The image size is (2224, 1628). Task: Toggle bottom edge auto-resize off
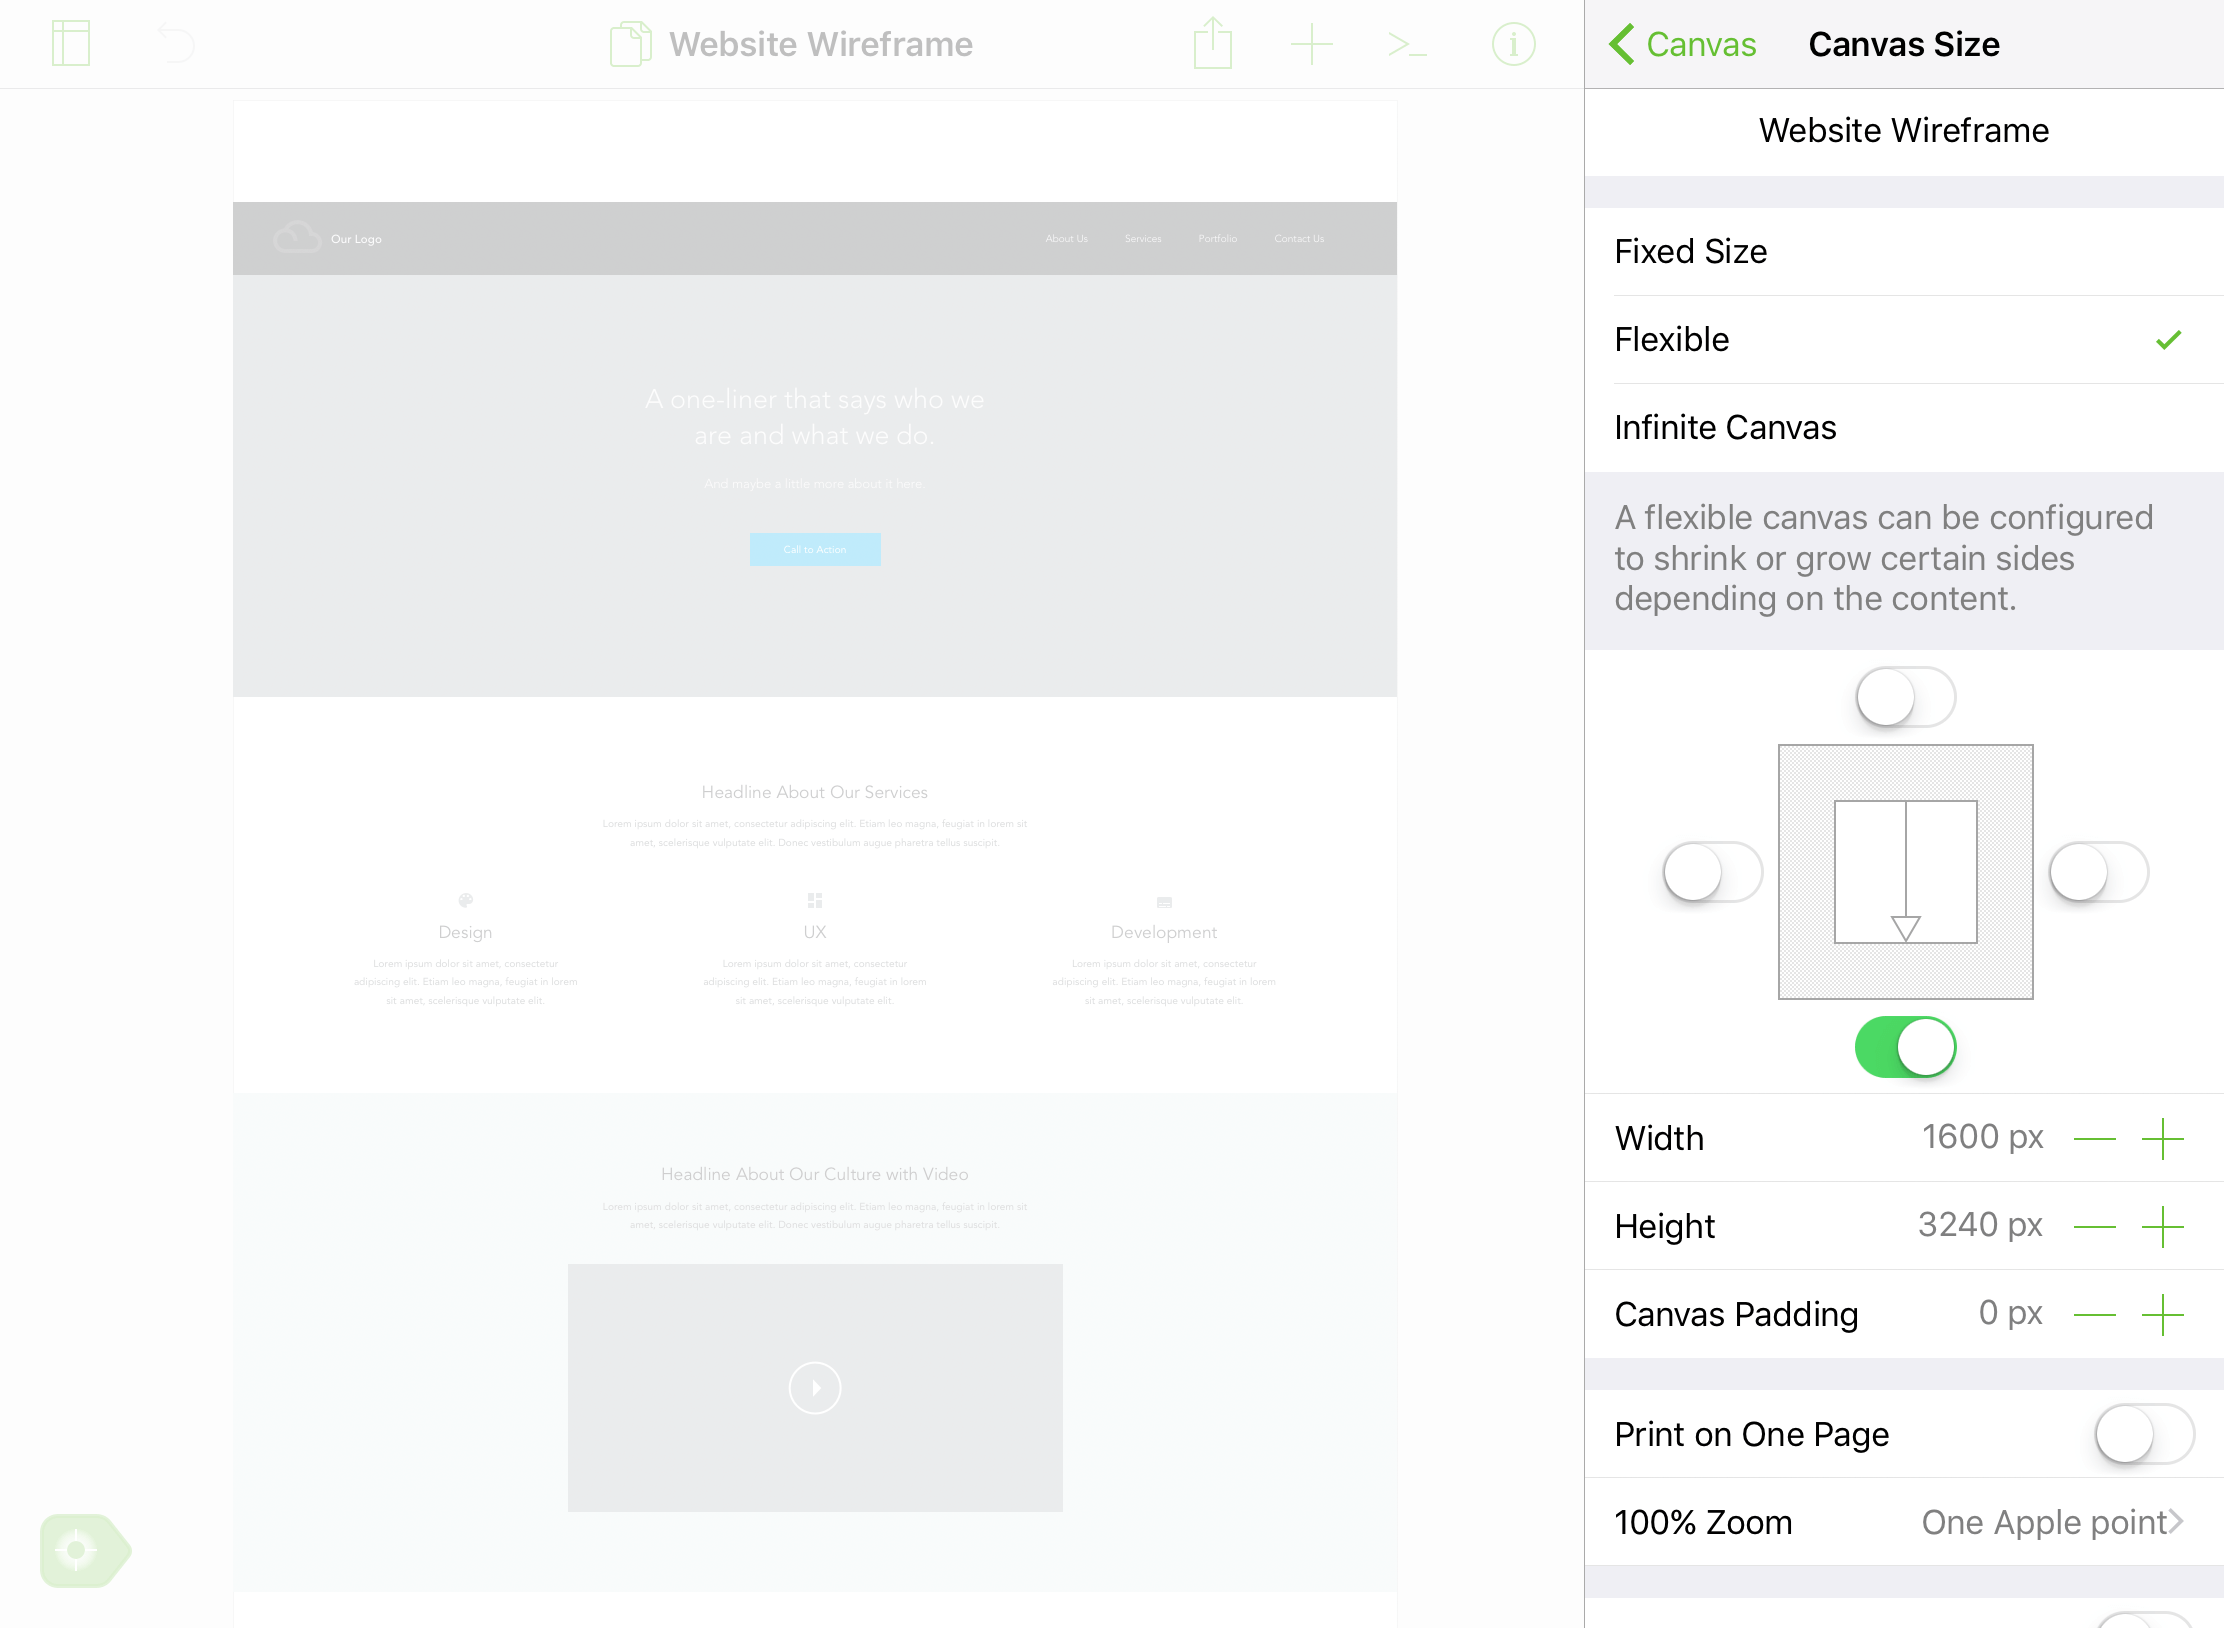point(1904,1047)
